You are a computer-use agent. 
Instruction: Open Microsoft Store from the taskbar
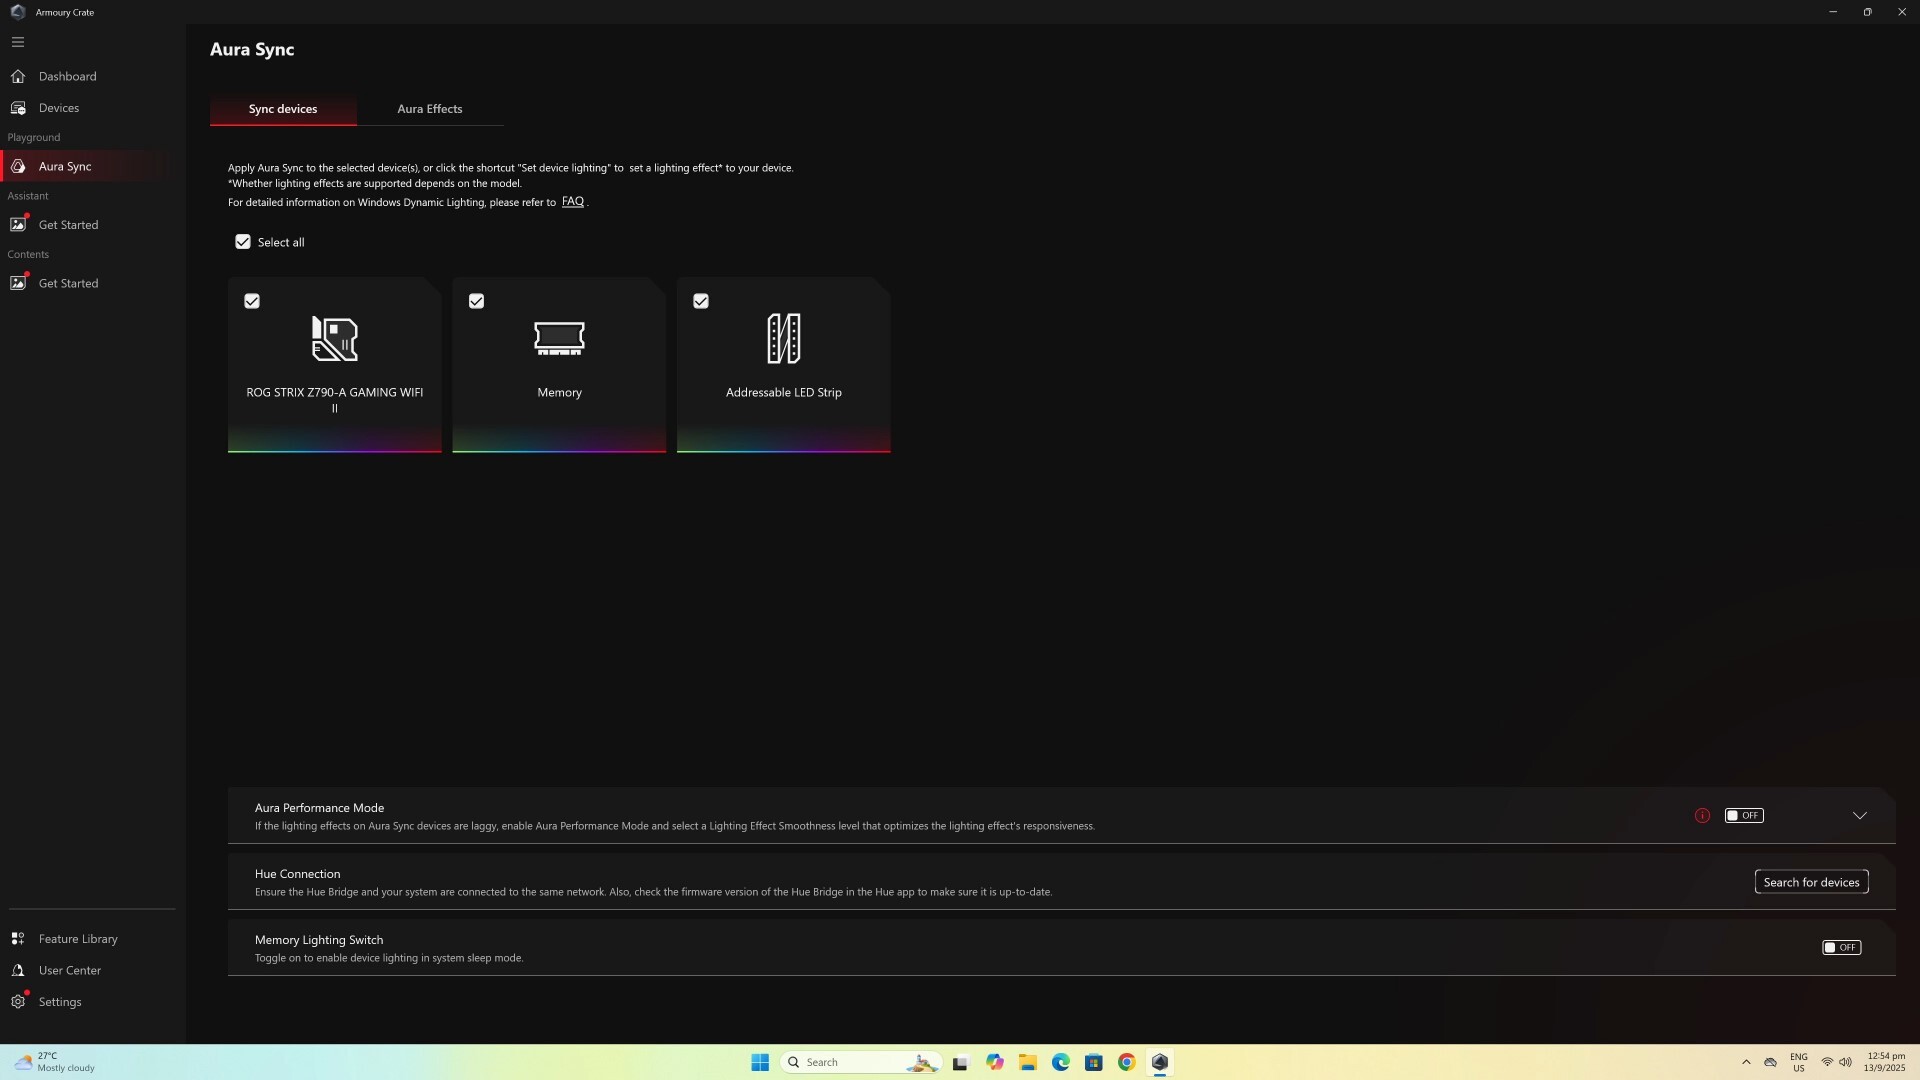coord(1094,1062)
